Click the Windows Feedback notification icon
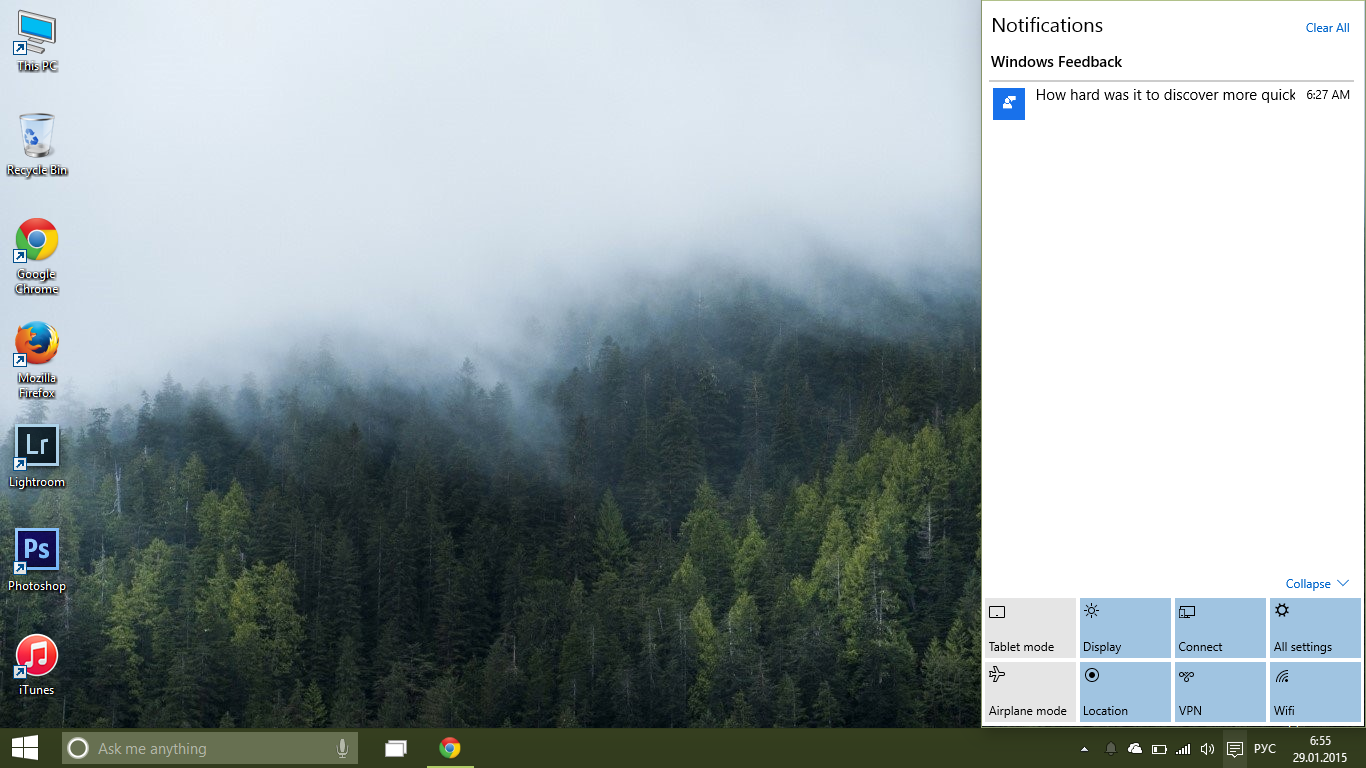1366x768 pixels. click(1009, 104)
